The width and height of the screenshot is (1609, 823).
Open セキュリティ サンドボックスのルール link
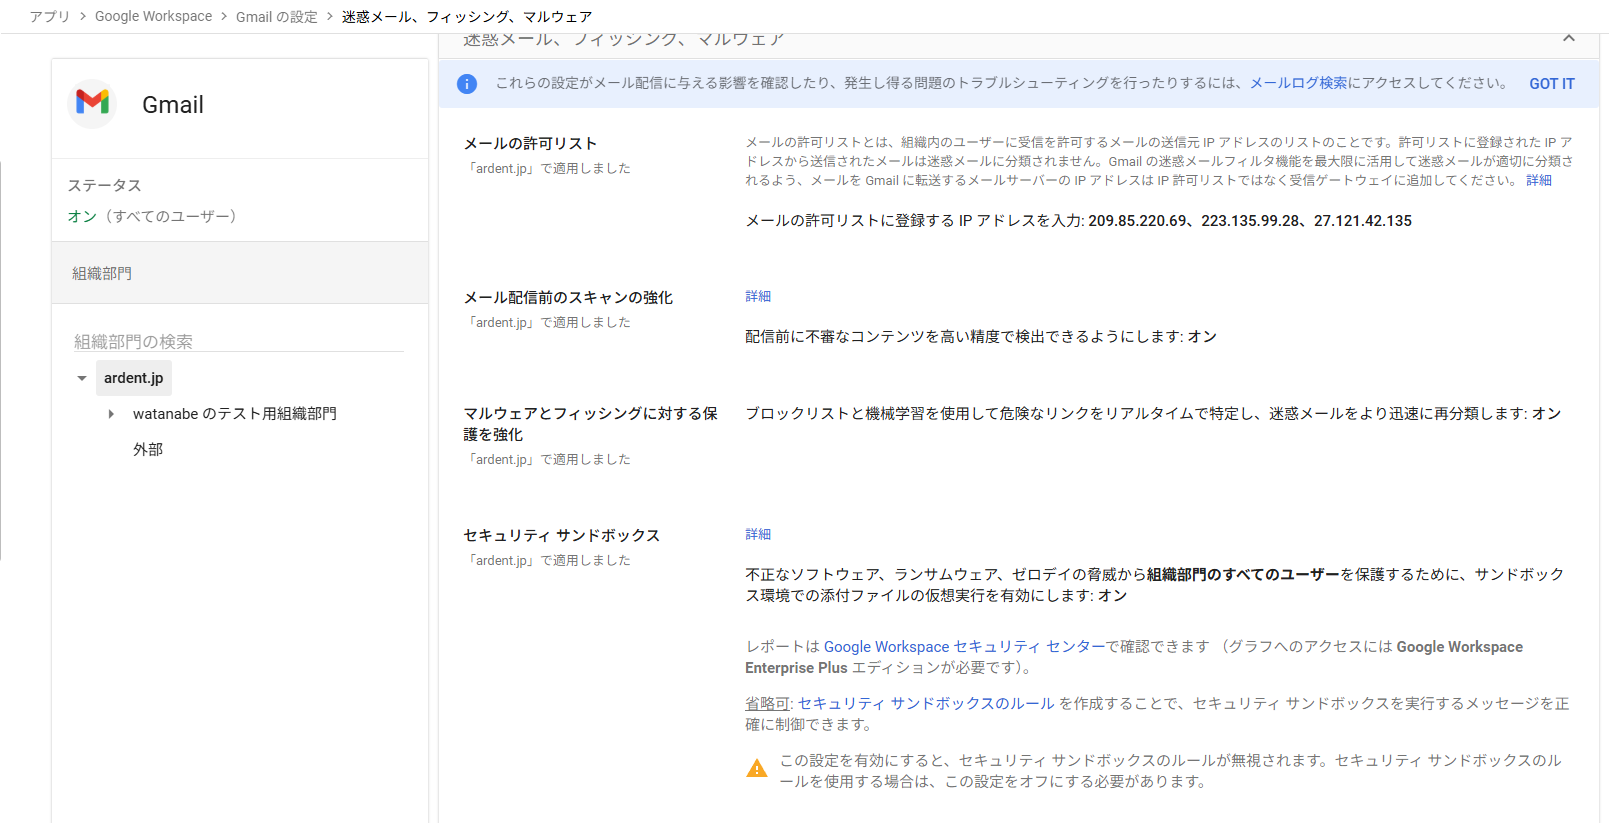coord(926,704)
